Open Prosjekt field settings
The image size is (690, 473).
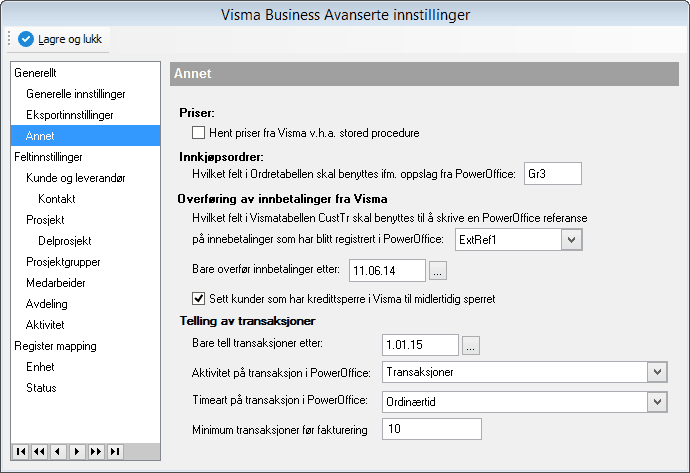click(45, 220)
